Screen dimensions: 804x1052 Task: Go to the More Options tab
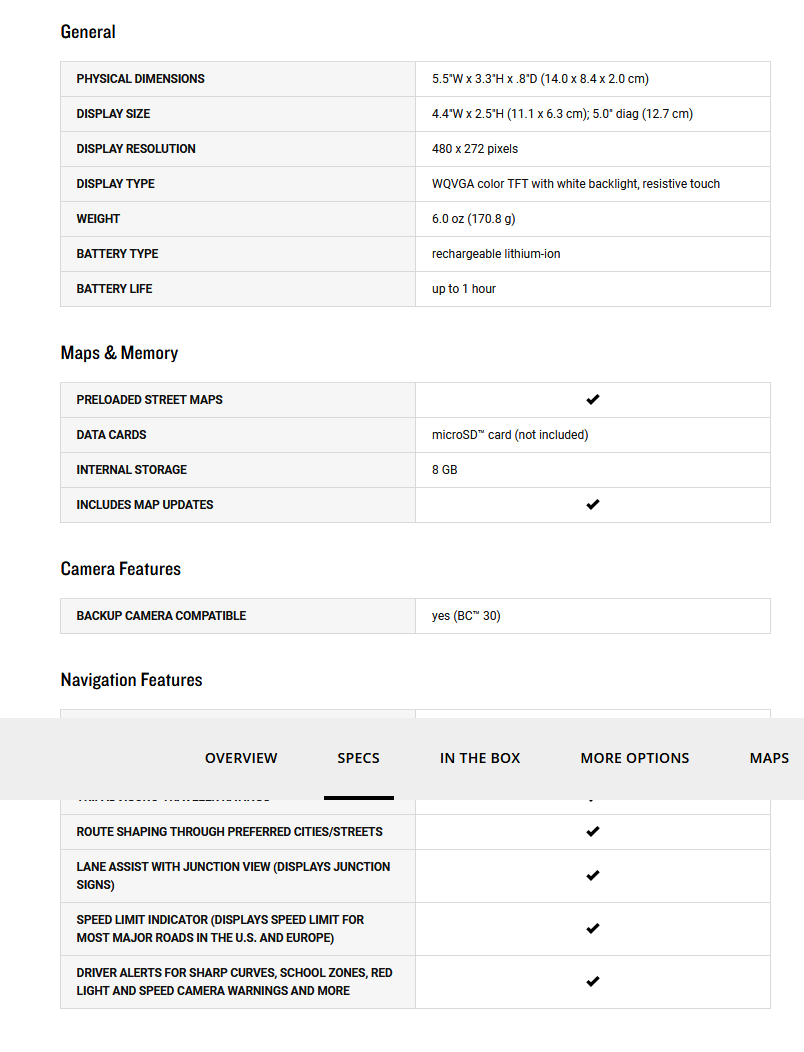(x=635, y=758)
